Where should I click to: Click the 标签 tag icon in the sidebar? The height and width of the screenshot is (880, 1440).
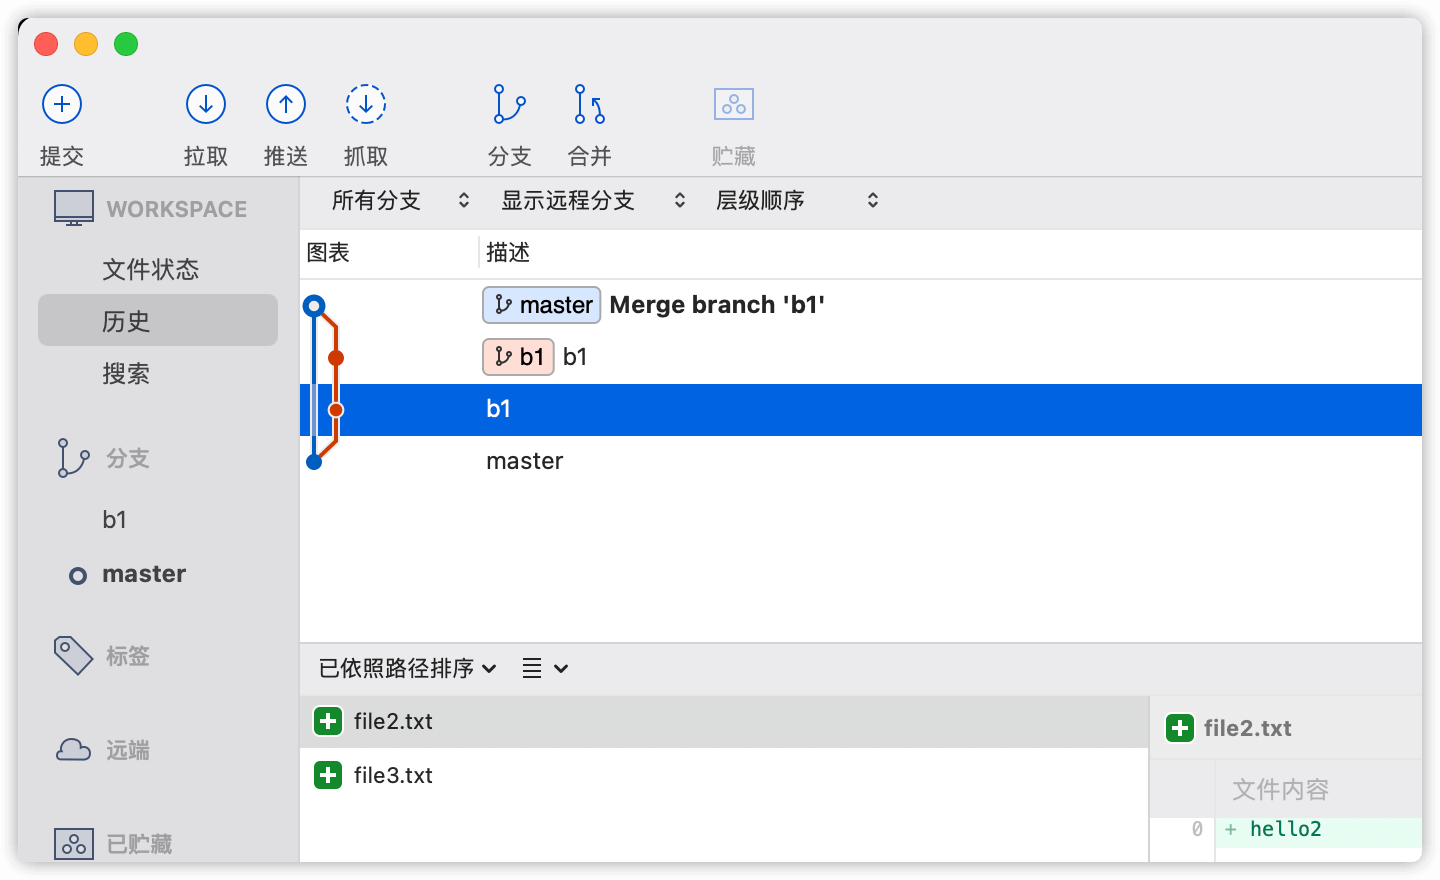(x=73, y=656)
